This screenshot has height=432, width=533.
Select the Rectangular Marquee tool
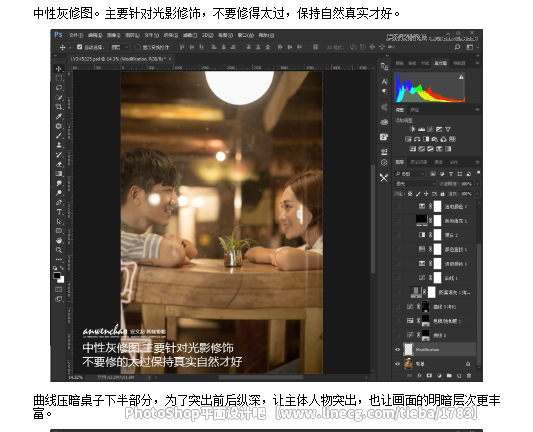pos(59,78)
